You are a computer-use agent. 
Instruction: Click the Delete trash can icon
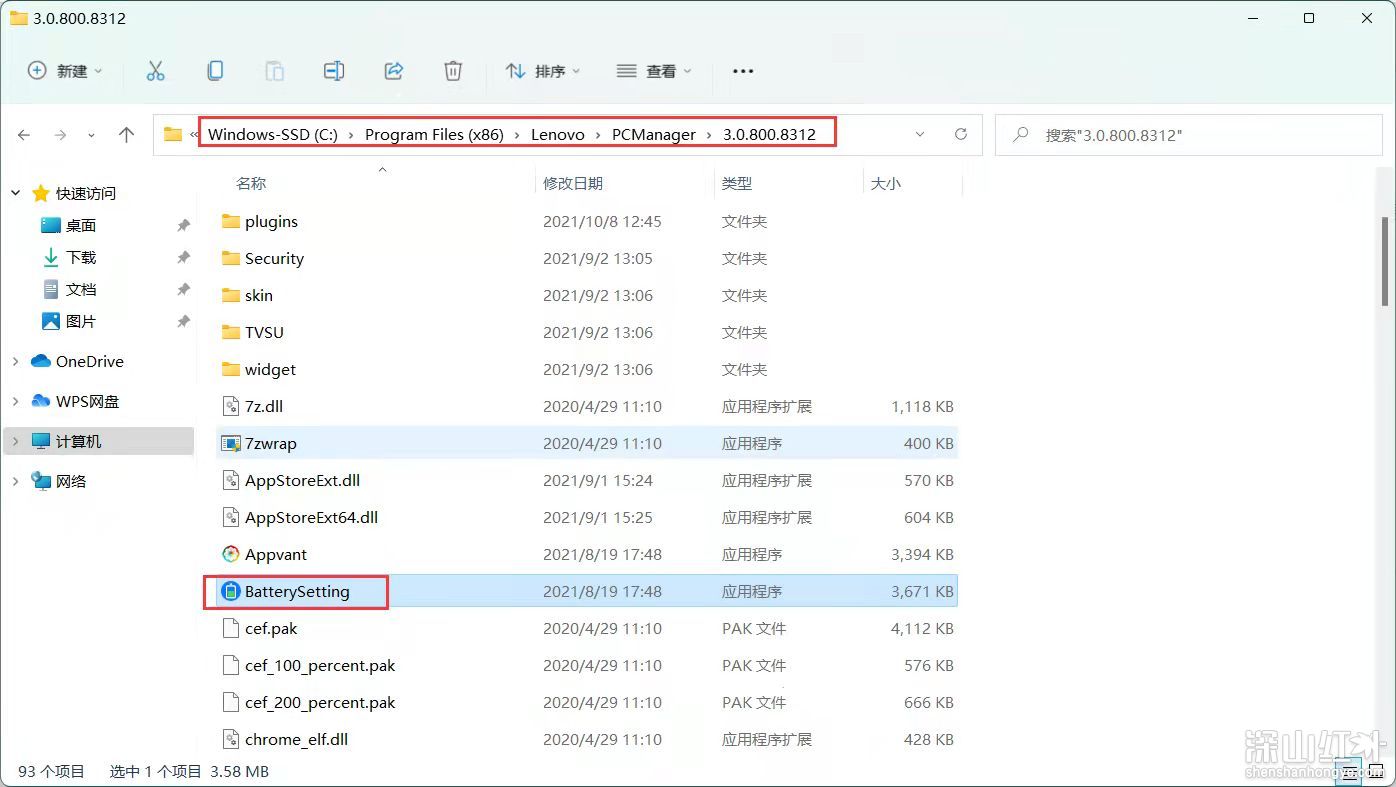(x=453, y=71)
